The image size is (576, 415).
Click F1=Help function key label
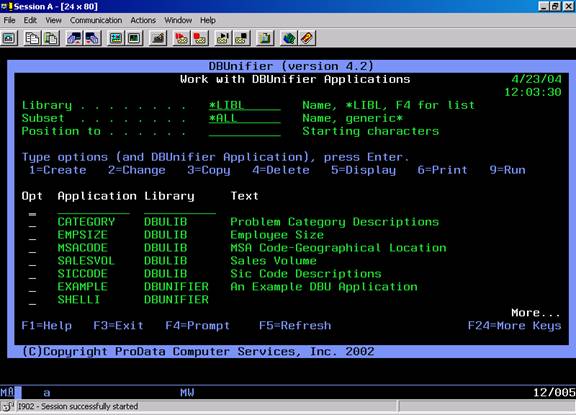pyautogui.click(x=47, y=326)
